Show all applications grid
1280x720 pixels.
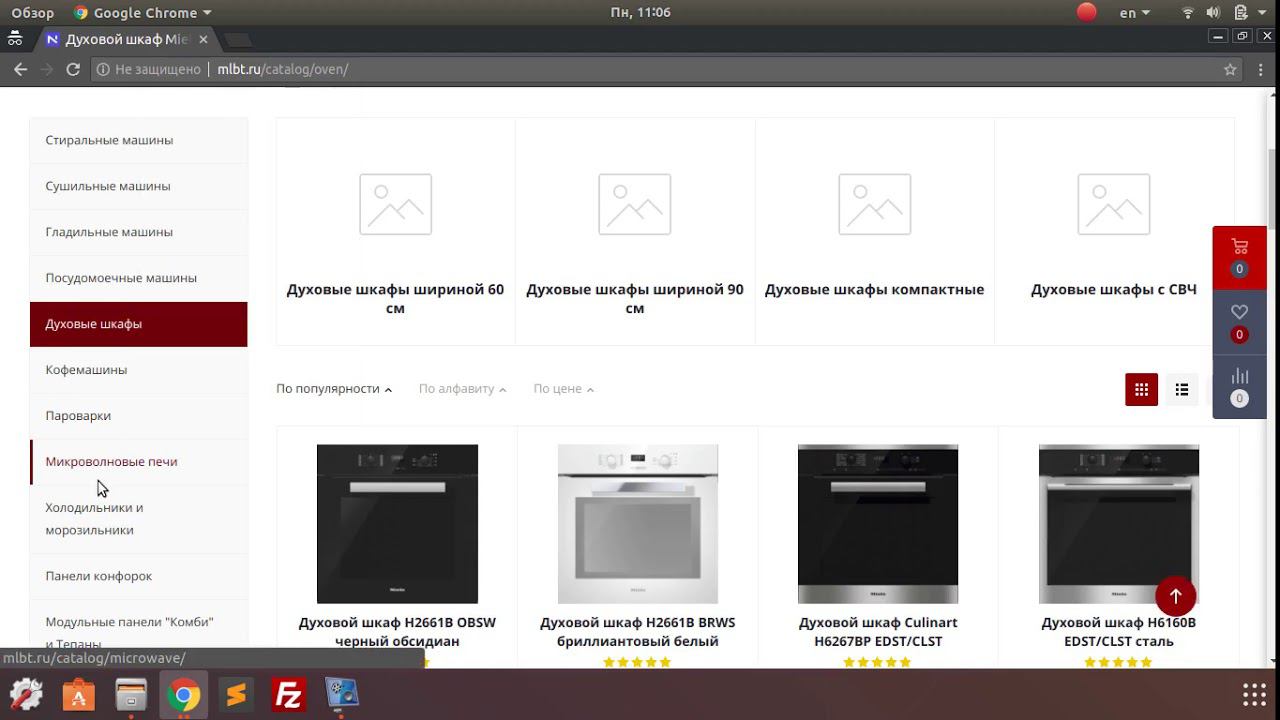[1254, 694]
